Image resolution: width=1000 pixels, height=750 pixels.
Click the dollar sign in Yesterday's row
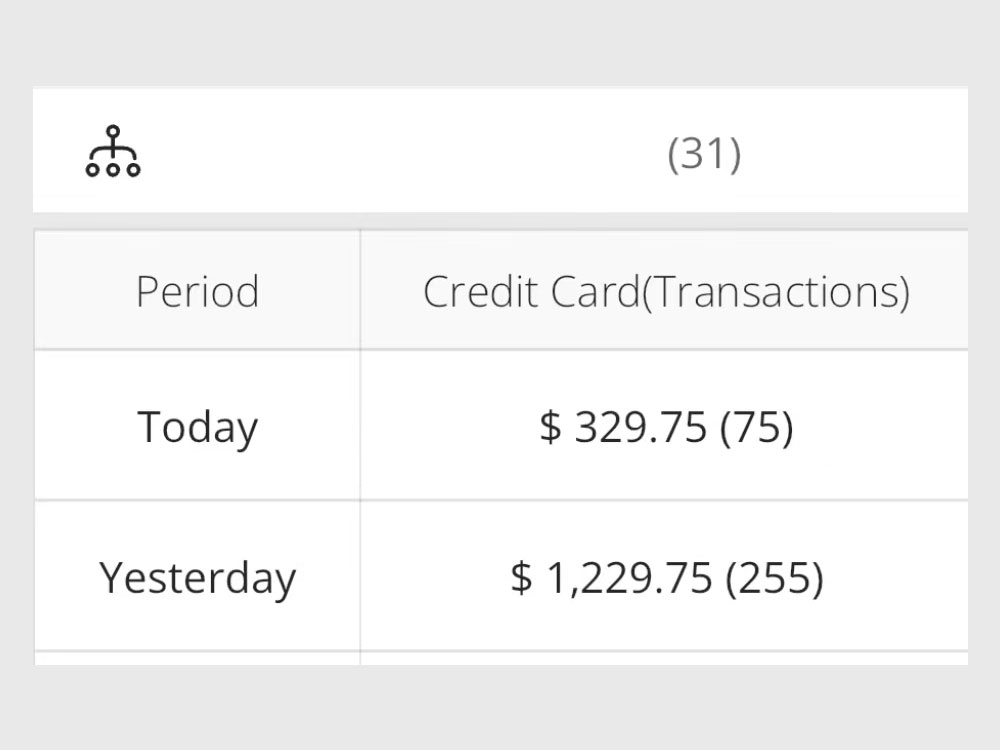coord(521,578)
